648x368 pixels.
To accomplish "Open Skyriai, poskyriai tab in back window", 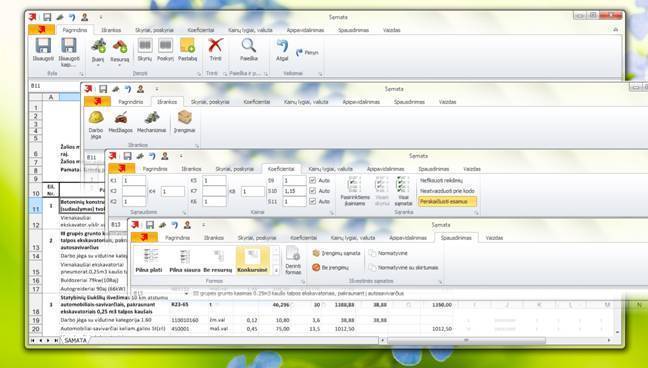I will tap(154, 30).
